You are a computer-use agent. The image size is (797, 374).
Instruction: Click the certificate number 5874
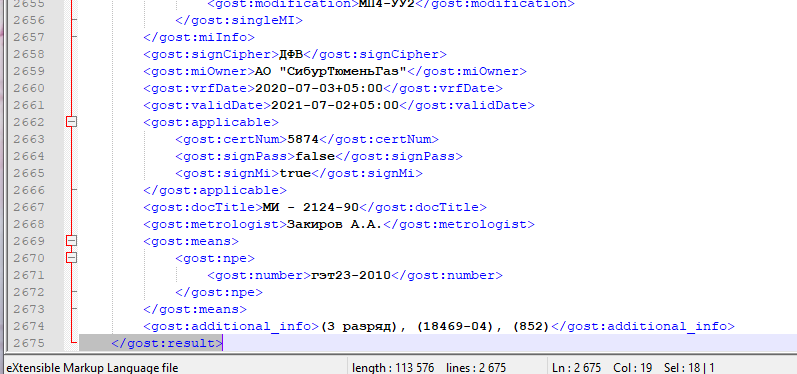pyautogui.click(x=303, y=139)
